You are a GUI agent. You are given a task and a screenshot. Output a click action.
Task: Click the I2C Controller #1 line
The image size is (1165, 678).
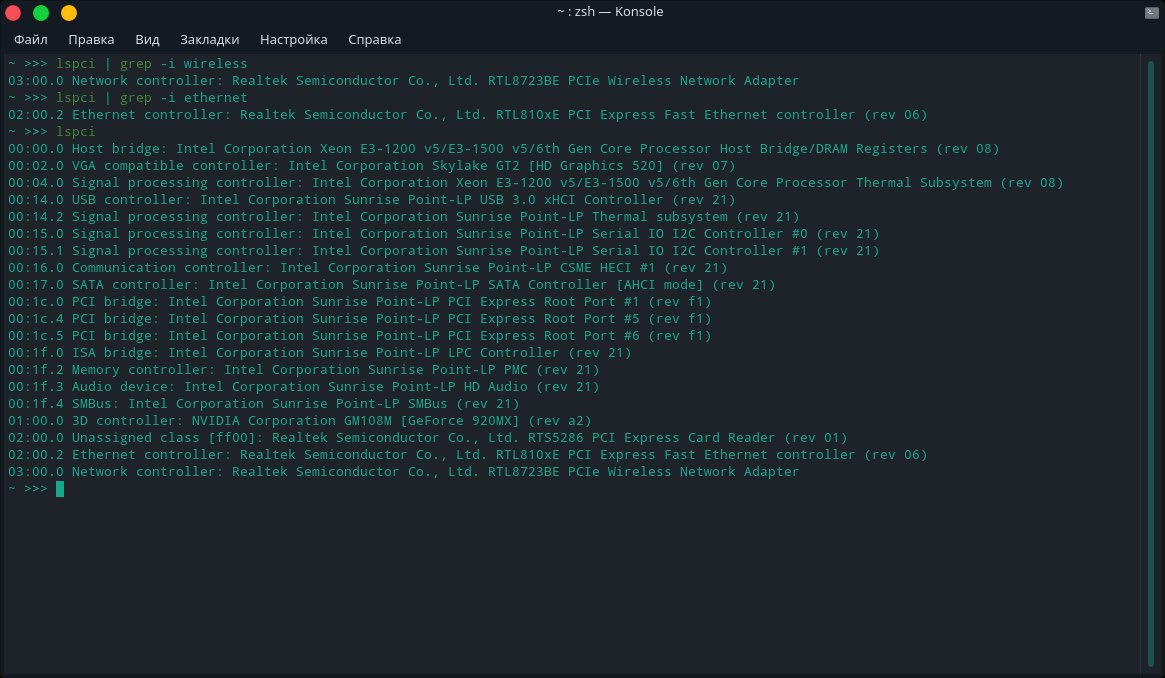[x=444, y=251]
